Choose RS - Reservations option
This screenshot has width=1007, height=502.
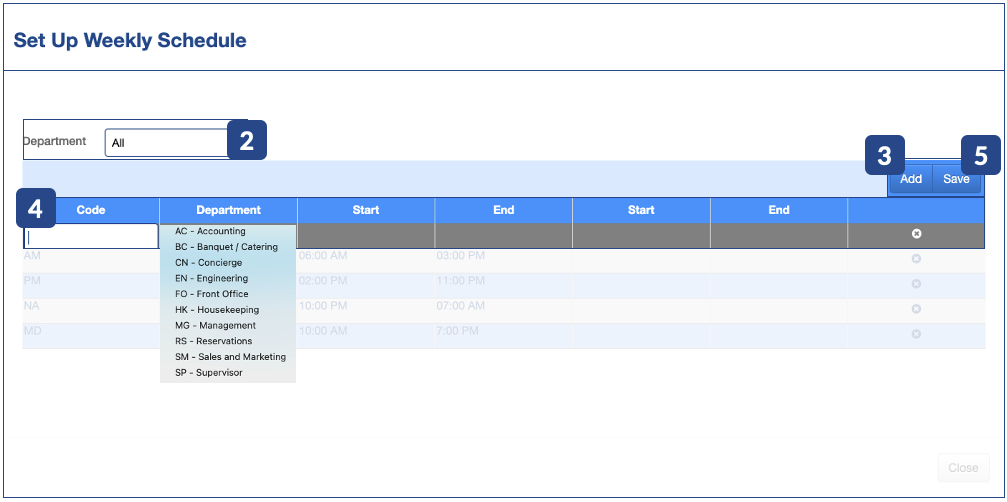(213, 341)
